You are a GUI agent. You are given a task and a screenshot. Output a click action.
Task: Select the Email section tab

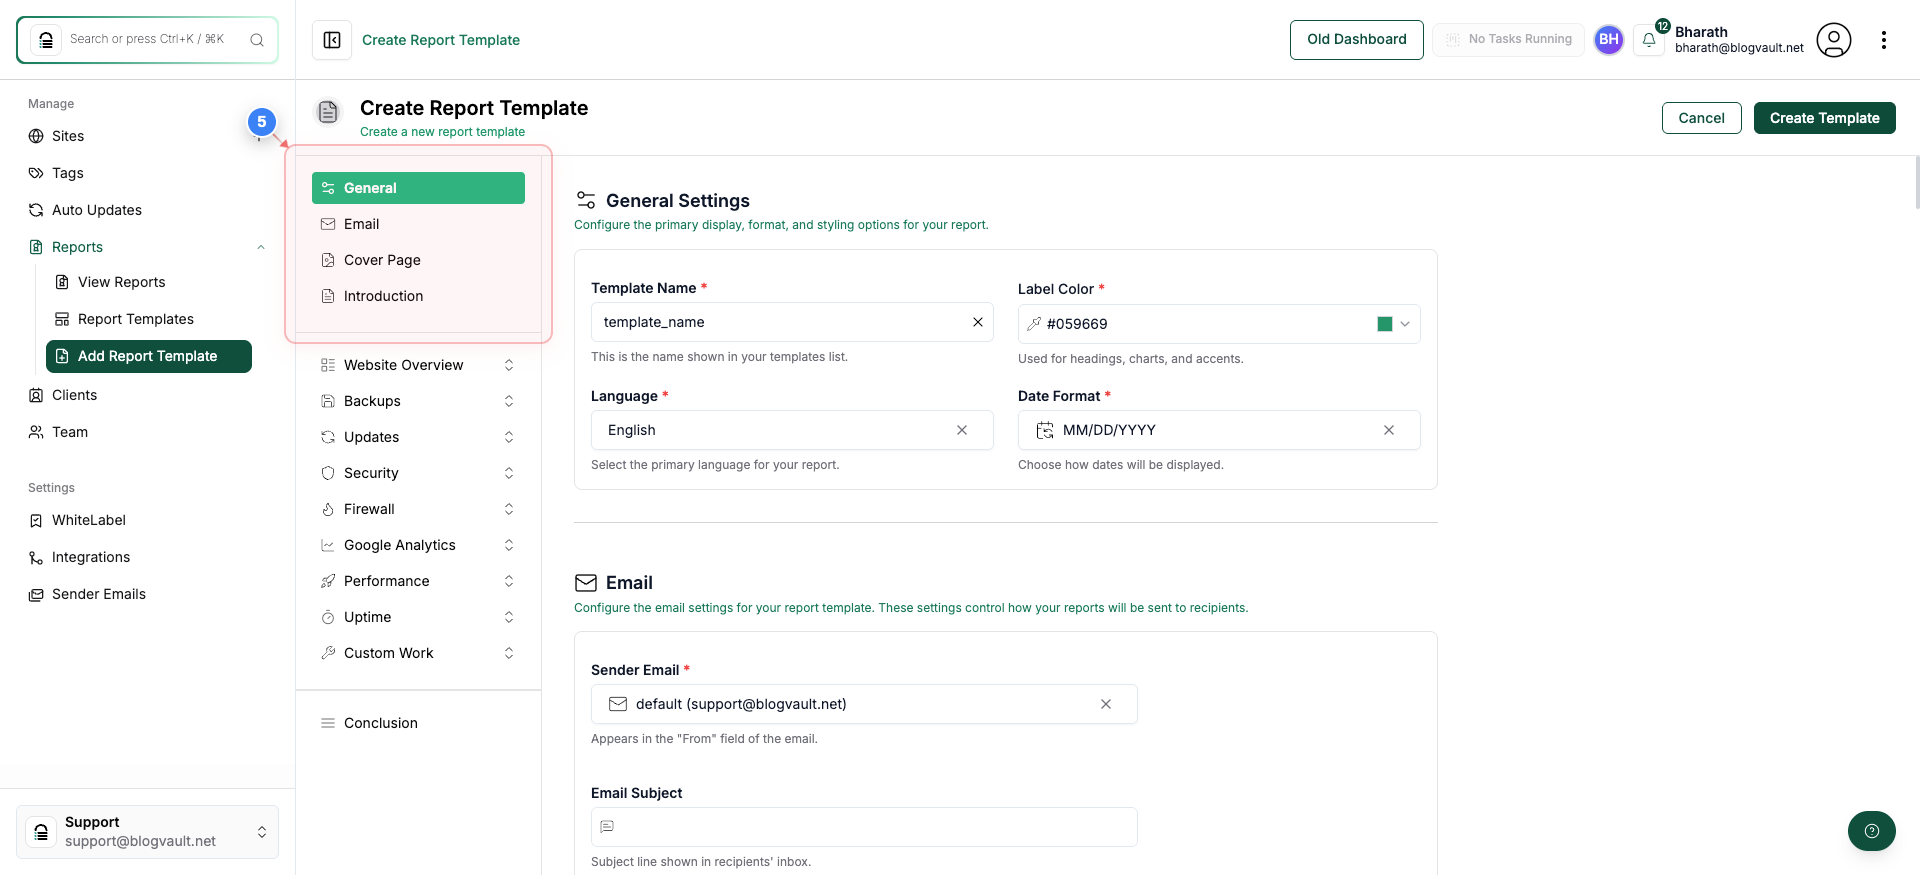[x=418, y=224]
